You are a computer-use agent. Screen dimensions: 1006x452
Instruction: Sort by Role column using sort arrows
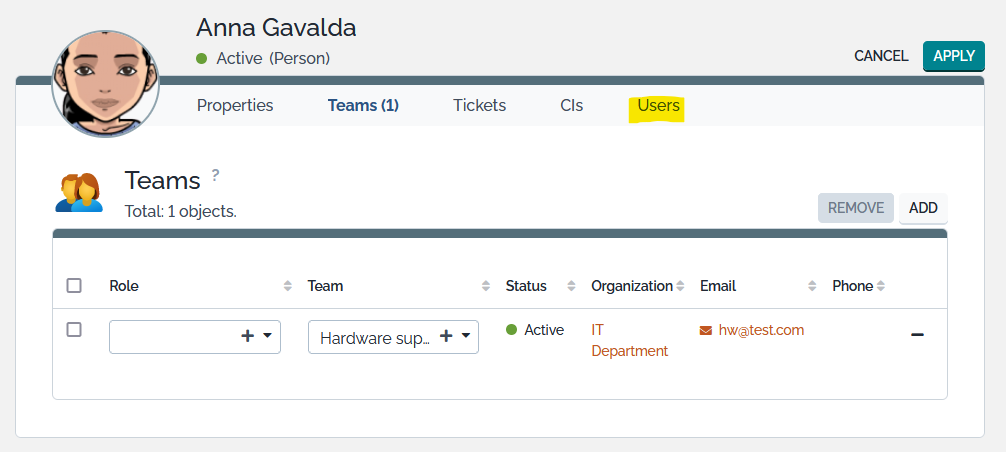click(289, 286)
